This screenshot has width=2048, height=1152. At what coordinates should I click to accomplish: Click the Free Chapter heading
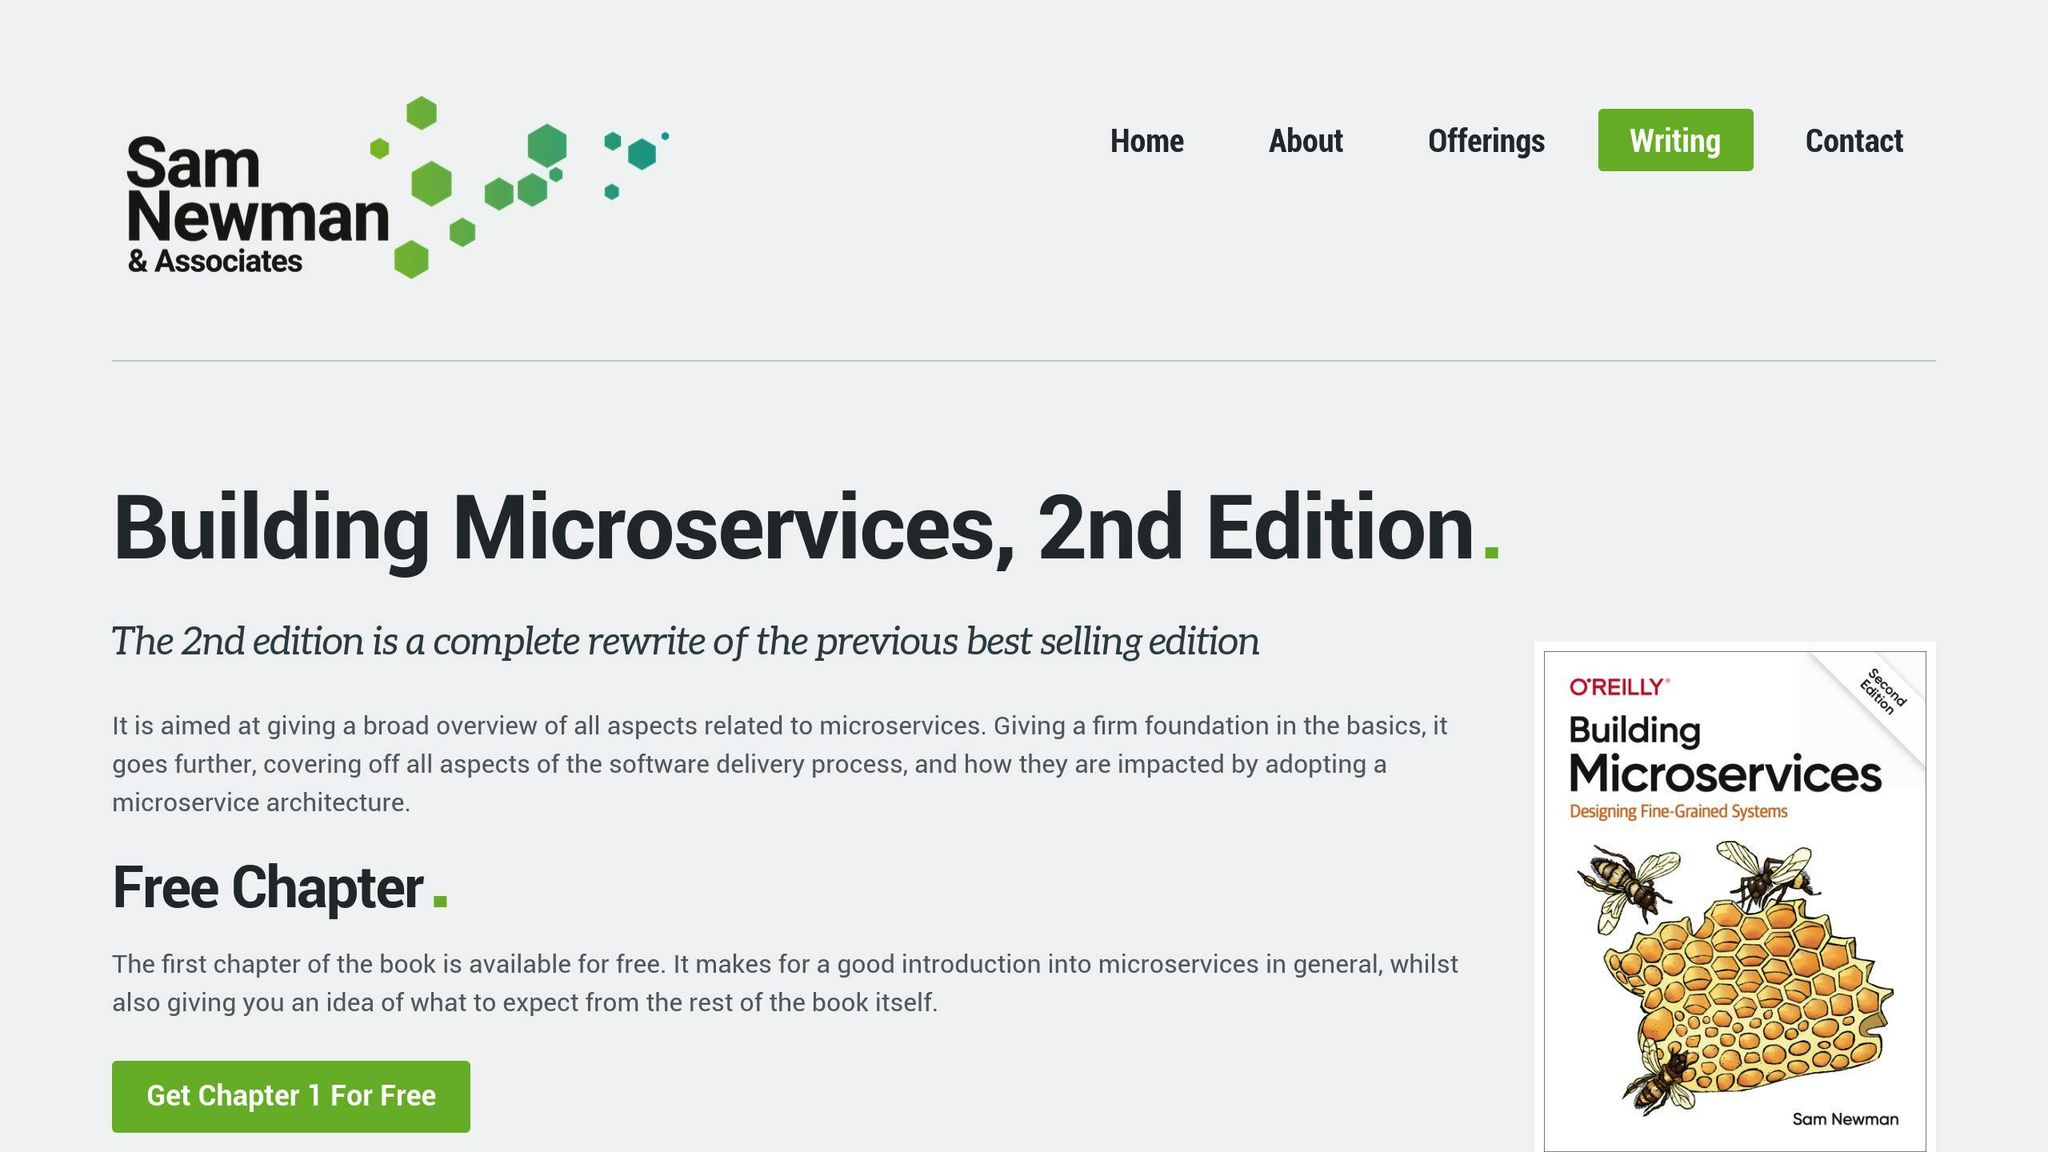[x=270, y=887]
